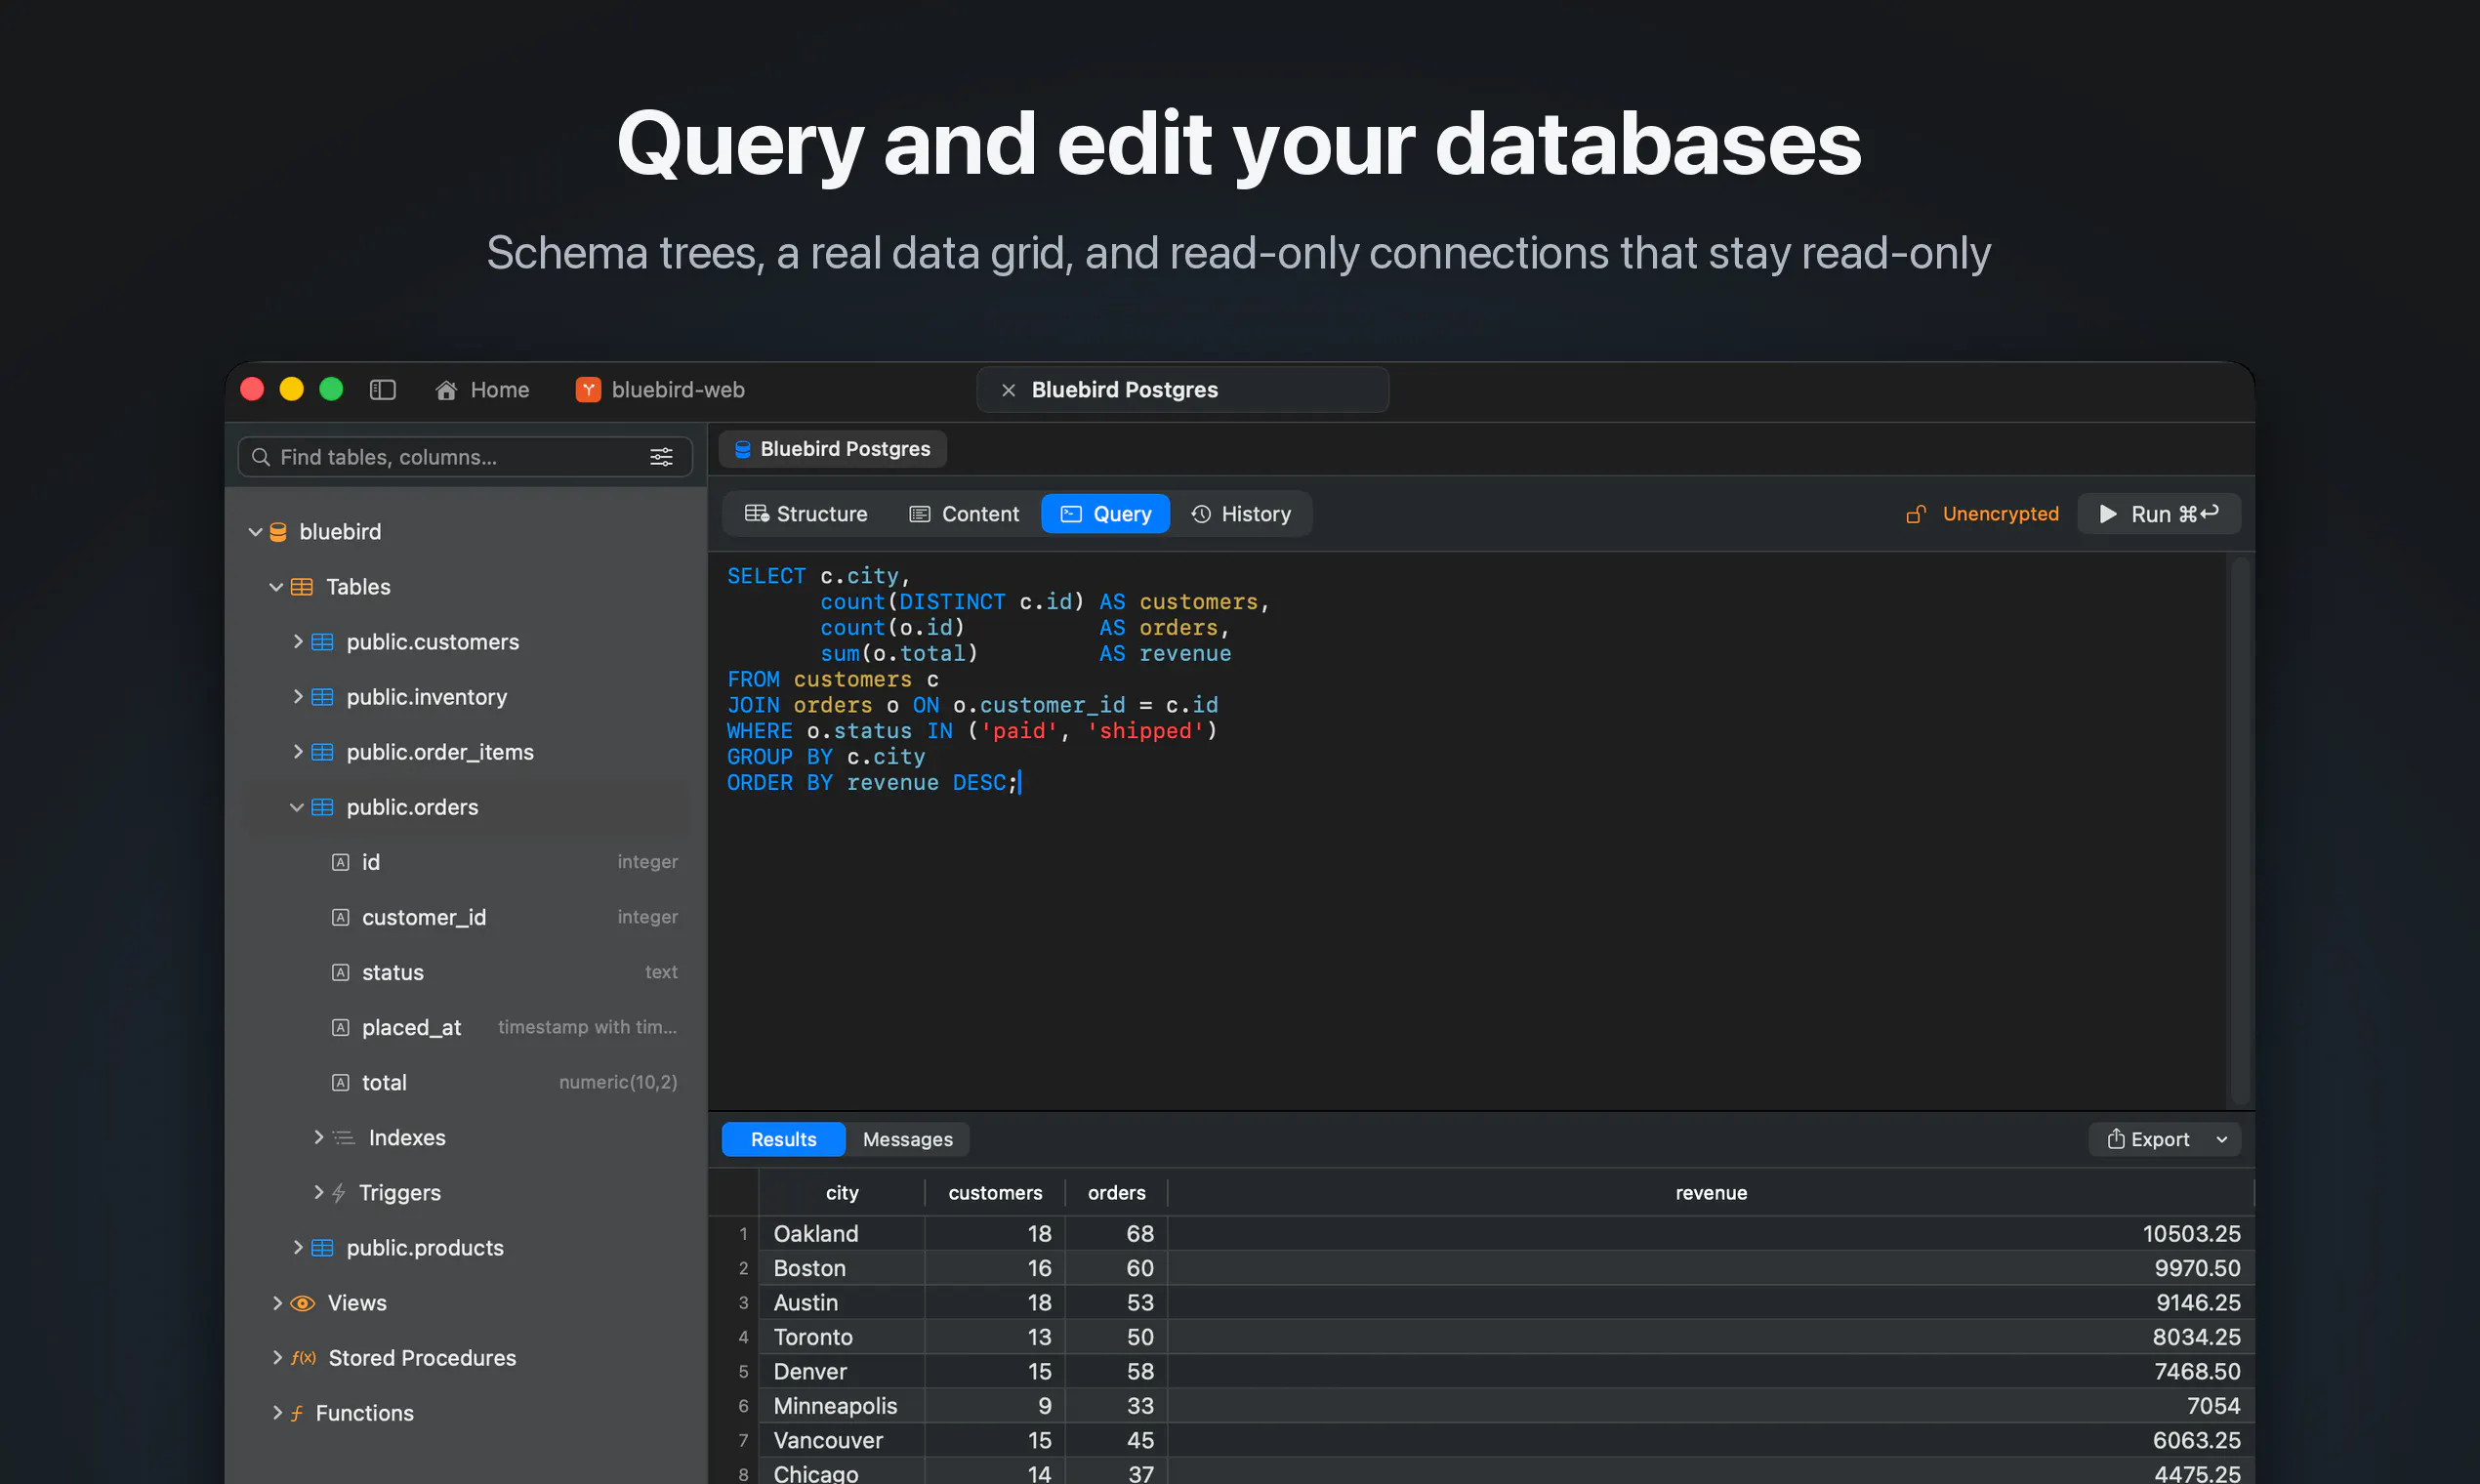Show the Results pane
2480x1484 pixels.
point(783,1139)
